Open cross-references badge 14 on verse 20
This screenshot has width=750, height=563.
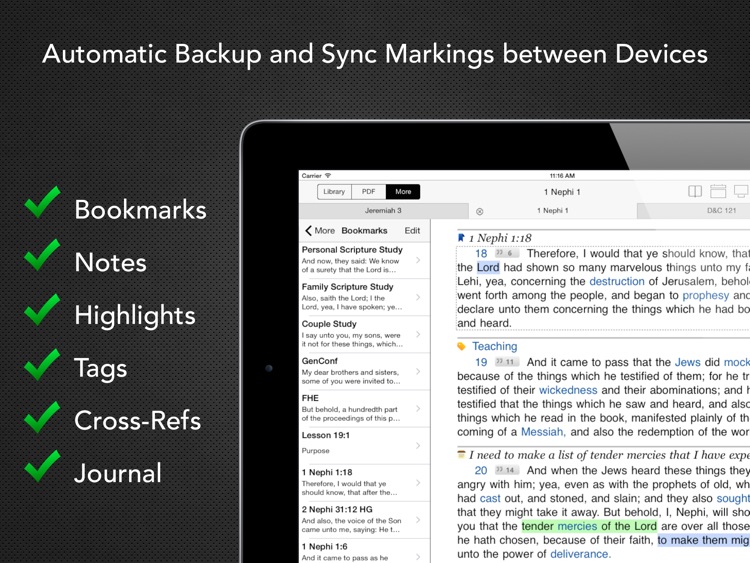click(506, 470)
